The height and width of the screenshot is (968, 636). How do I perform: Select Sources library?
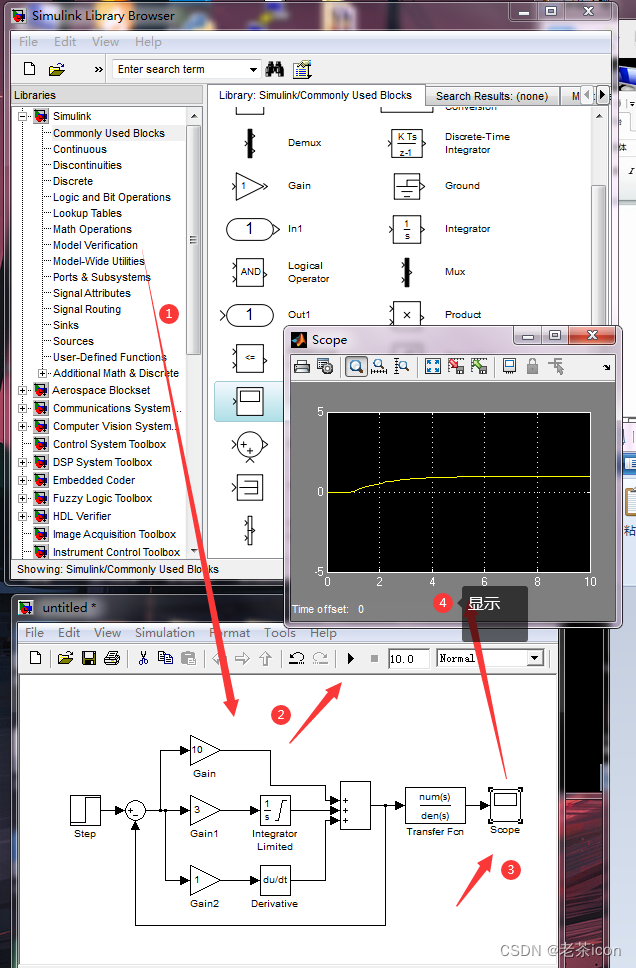tap(73, 341)
